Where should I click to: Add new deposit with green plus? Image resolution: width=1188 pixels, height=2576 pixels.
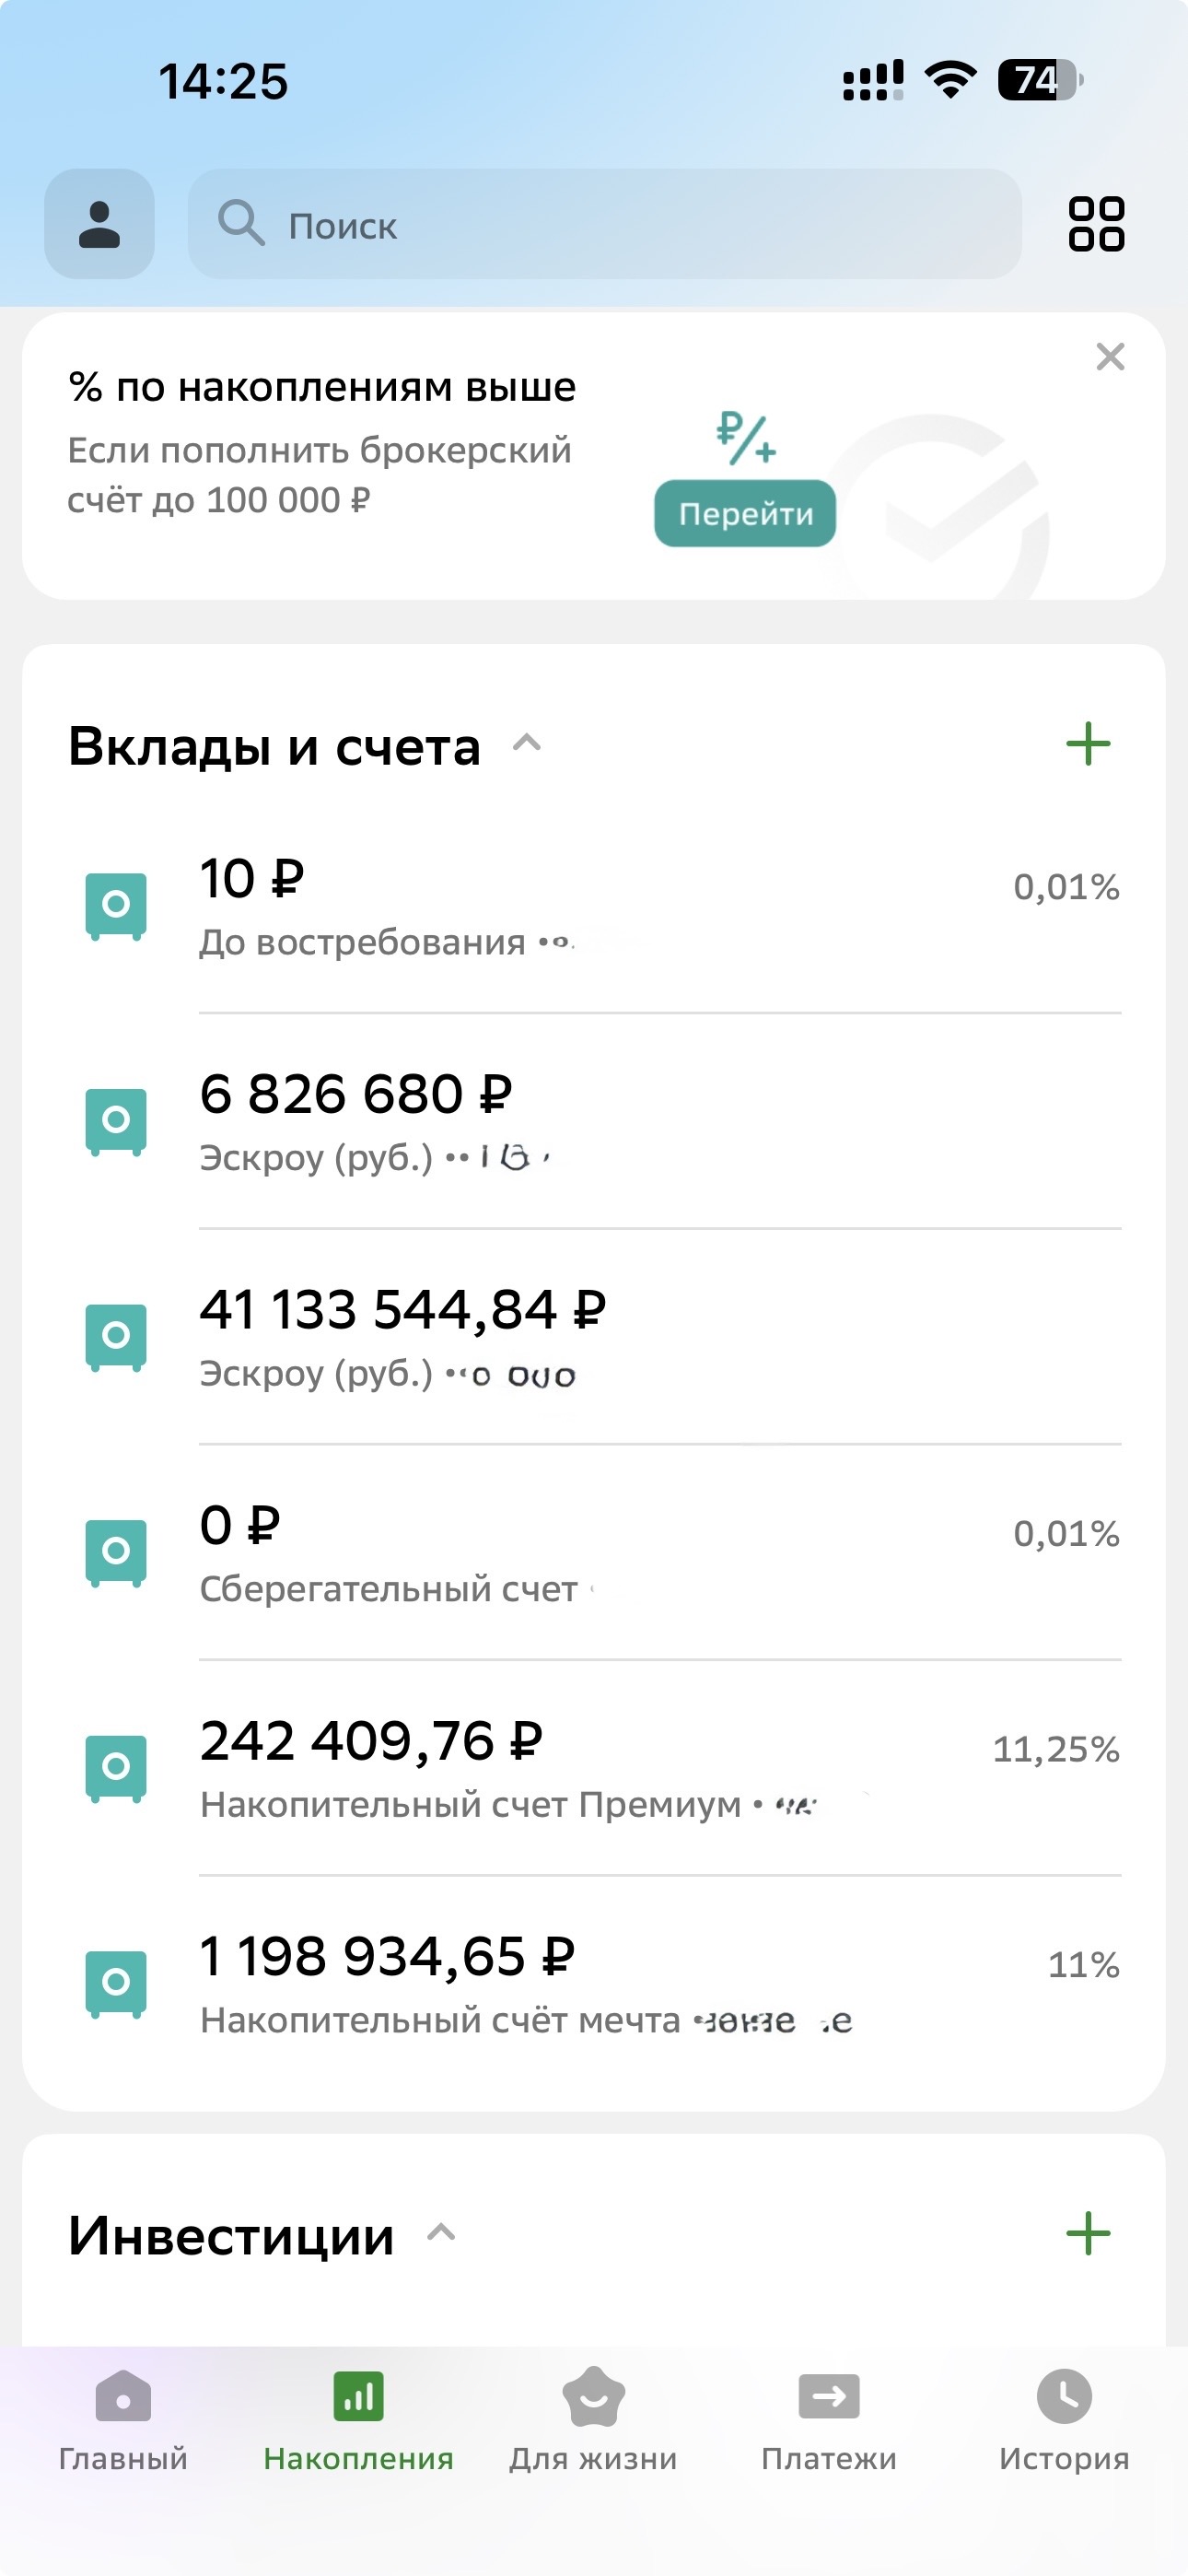(1088, 744)
